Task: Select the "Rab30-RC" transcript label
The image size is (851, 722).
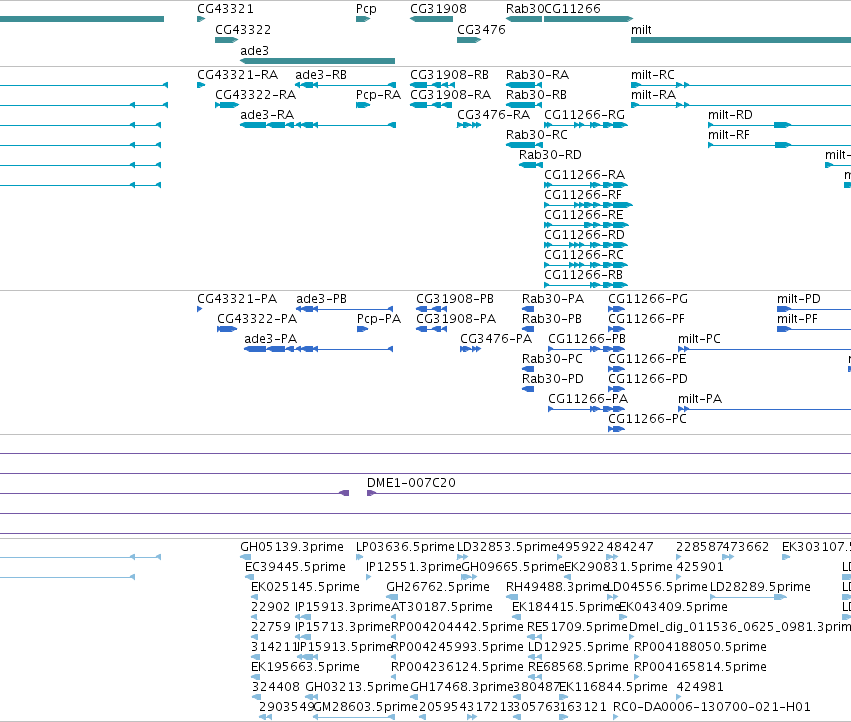Action: 537,135
